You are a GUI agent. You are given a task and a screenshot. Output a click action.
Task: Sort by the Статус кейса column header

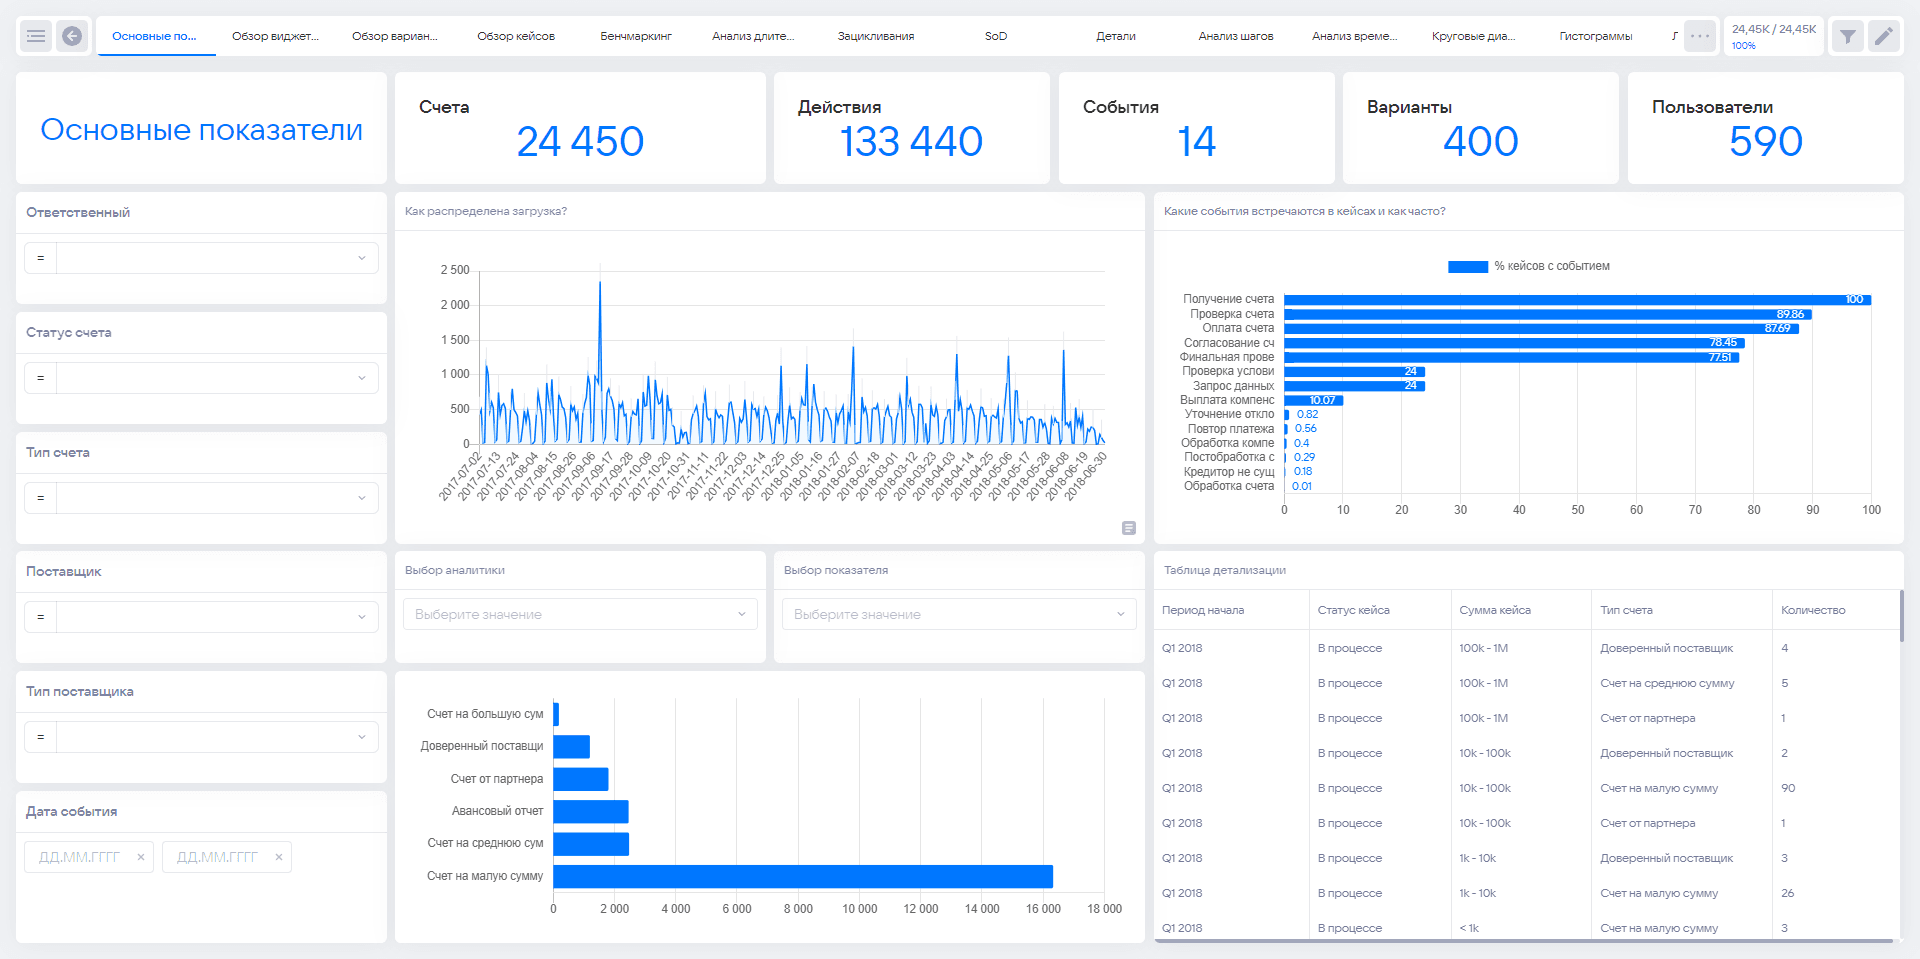1354,610
